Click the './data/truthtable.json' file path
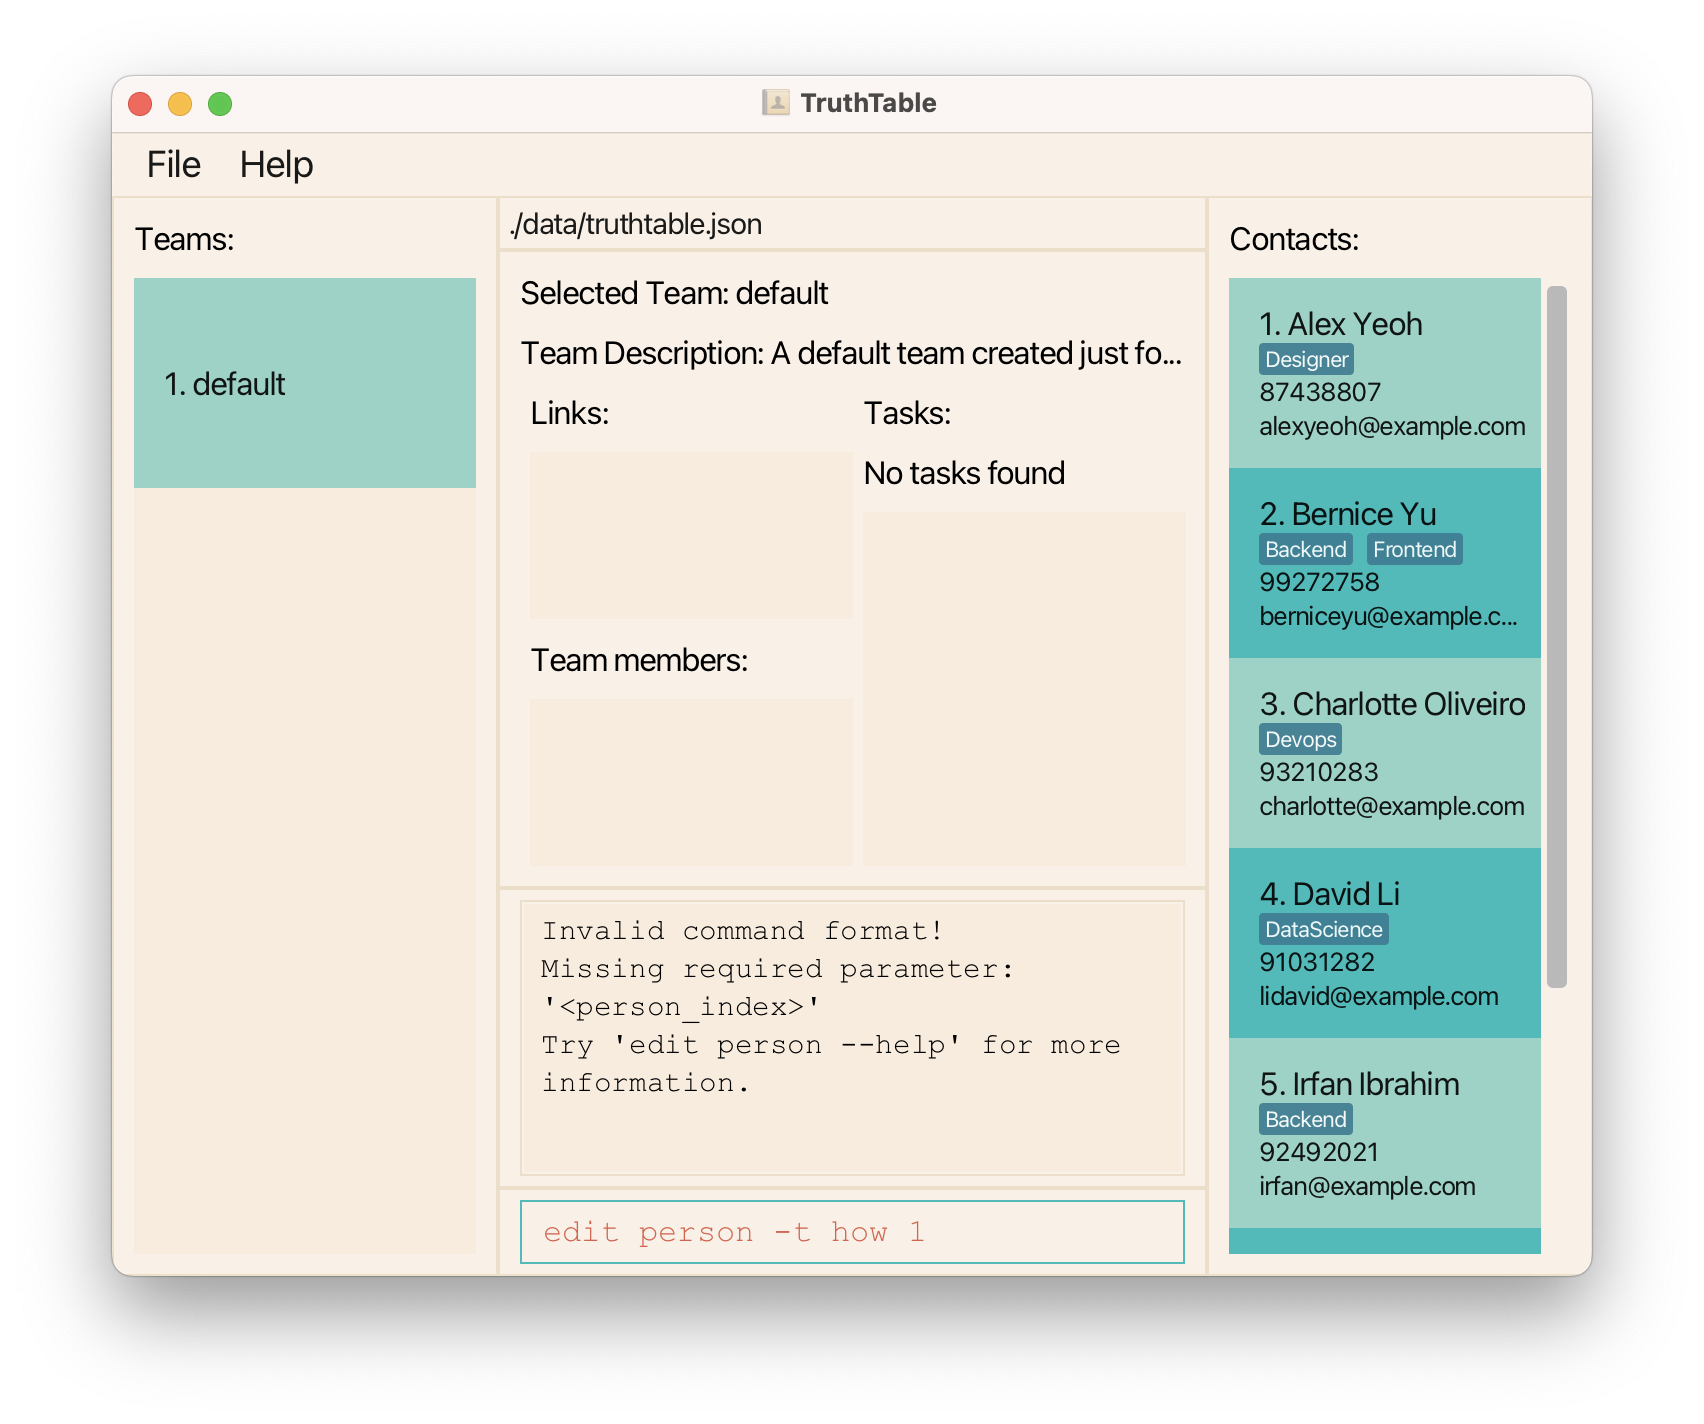 [x=636, y=224]
